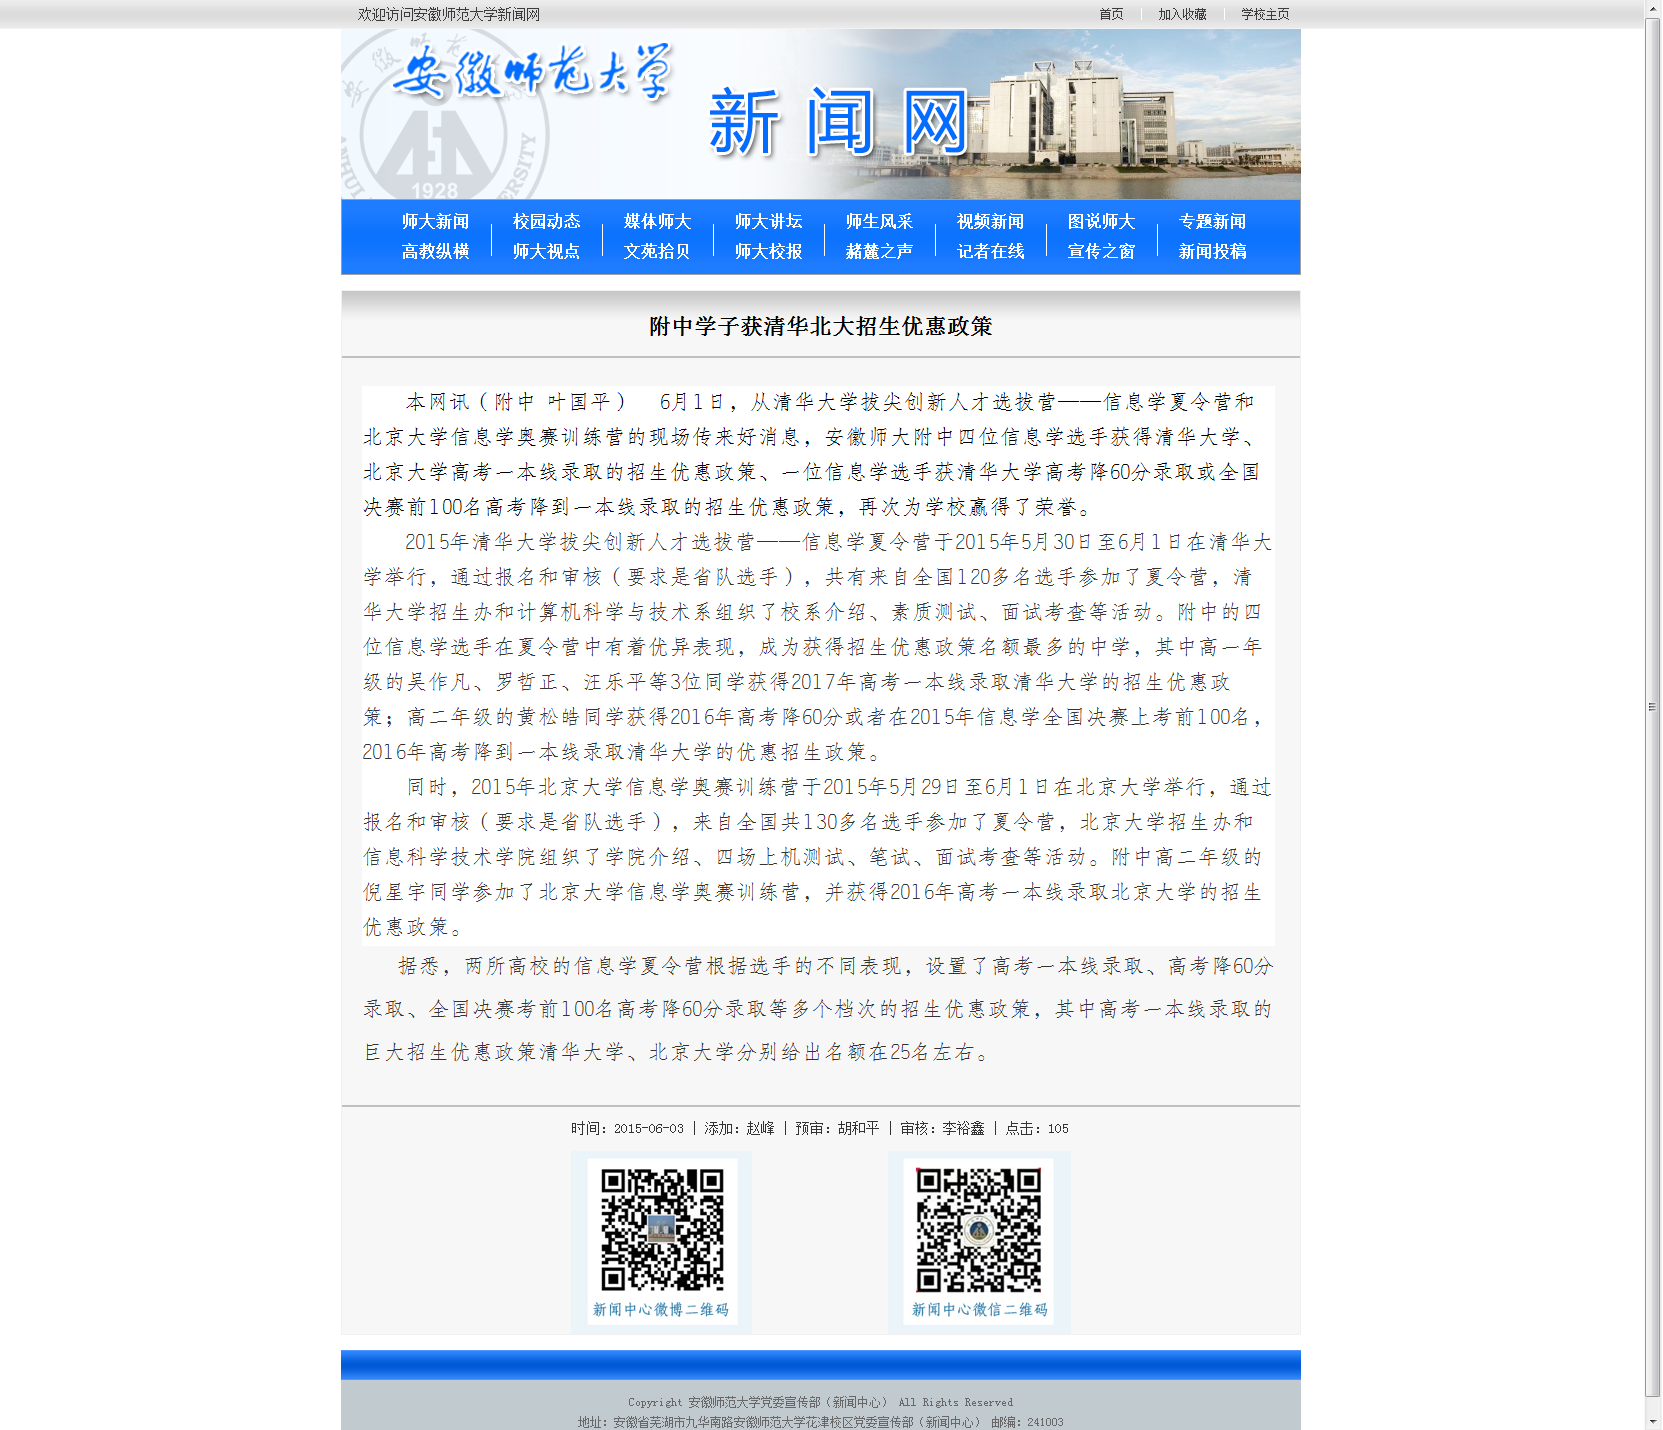Click the 欢迎访问安徽师范大学新闻网 welcome text
The height and width of the screenshot is (1430, 1663).
pyautogui.click(x=449, y=14)
